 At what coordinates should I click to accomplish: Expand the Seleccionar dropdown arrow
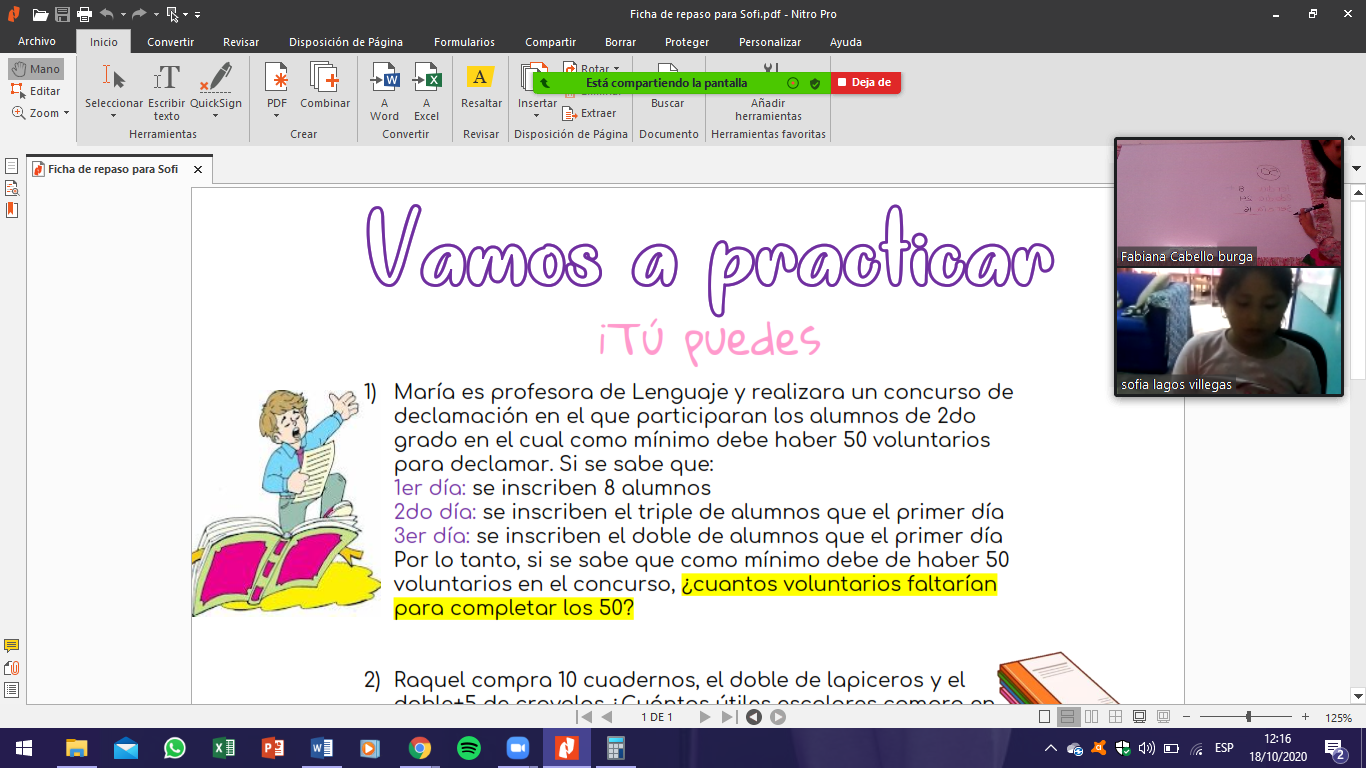click(x=113, y=116)
